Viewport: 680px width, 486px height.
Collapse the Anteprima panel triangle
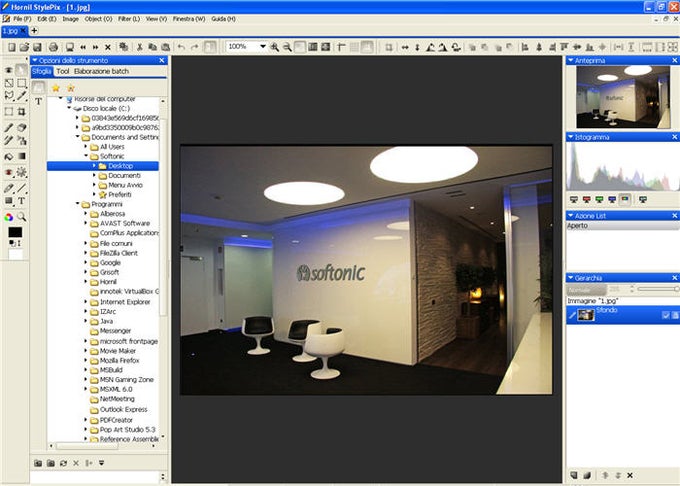[x=570, y=60]
